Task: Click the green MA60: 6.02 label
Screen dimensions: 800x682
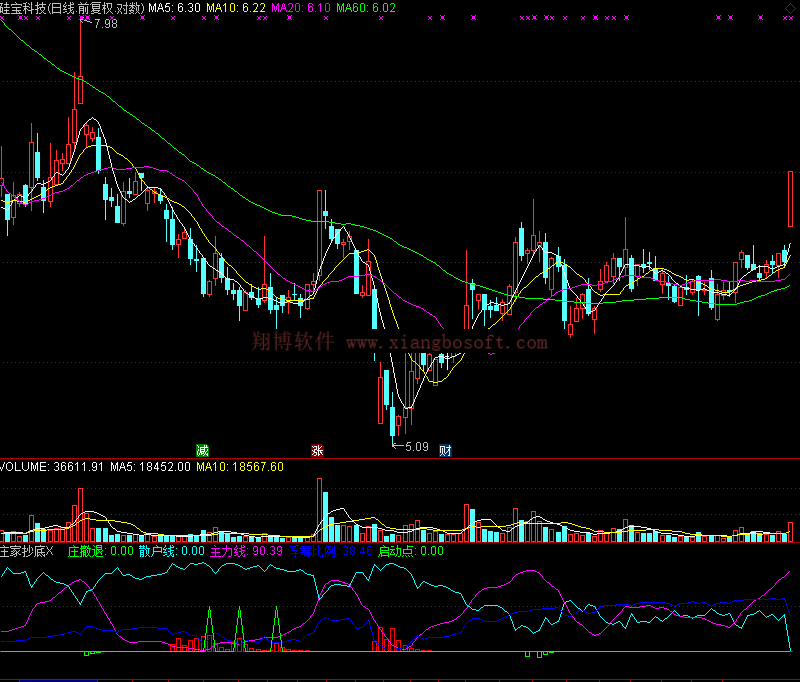Action: (x=366, y=8)
